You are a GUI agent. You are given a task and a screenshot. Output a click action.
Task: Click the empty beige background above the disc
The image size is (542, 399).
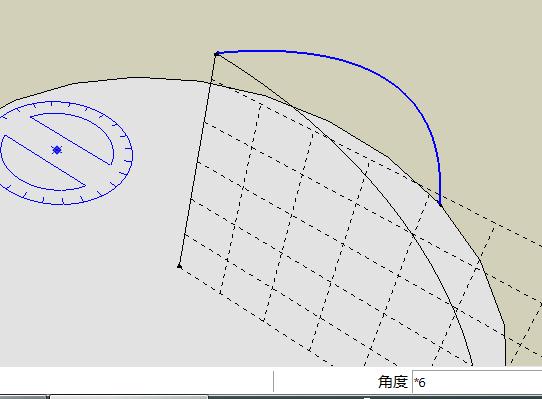coord(104,35)
